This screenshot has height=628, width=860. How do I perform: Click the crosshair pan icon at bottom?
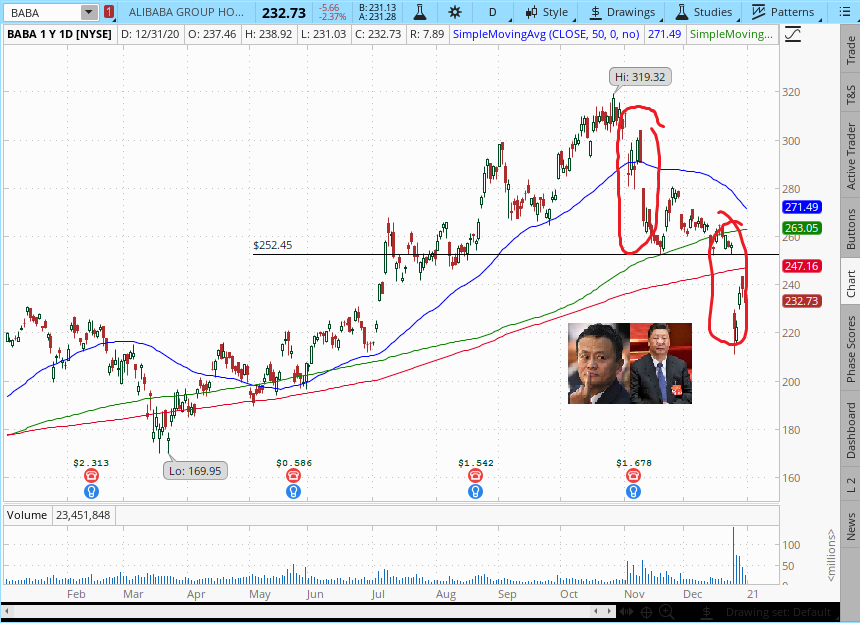pos(647,612)
